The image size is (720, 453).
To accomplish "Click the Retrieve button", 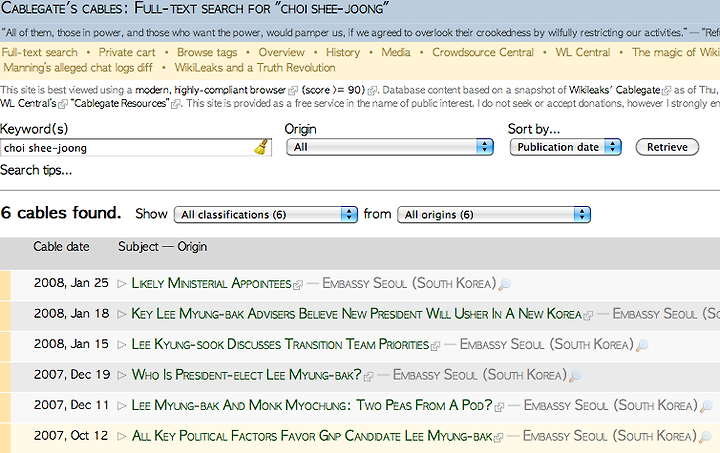I will tap(667, 147).
